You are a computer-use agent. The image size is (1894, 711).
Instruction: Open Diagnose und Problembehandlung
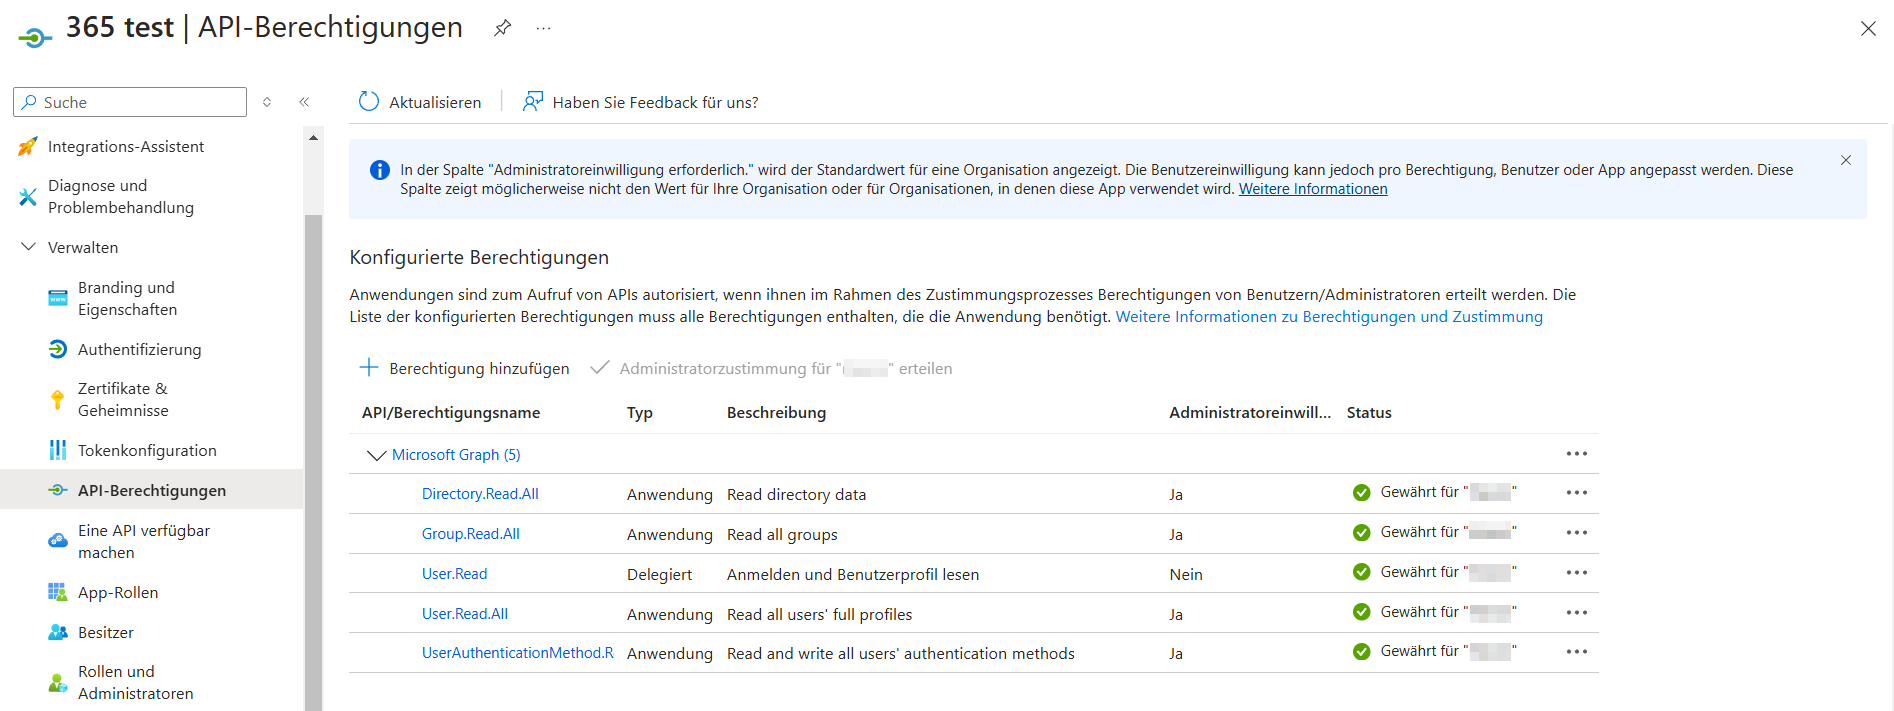[x=120, y=197]
